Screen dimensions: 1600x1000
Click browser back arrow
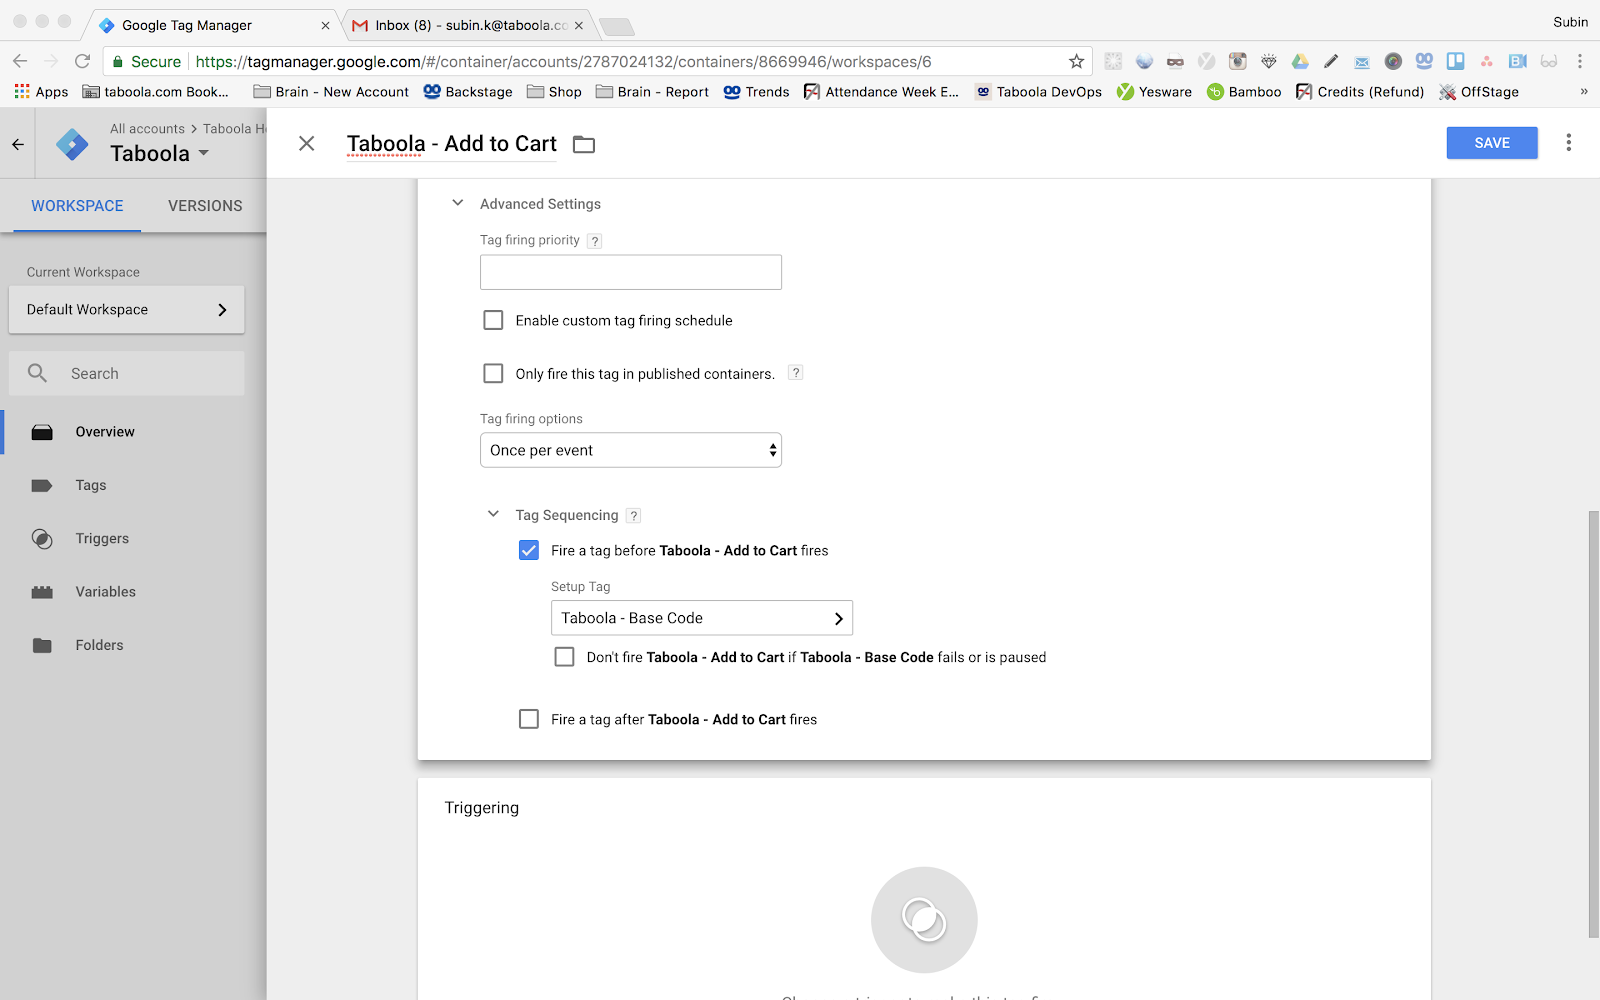[20, 61]
